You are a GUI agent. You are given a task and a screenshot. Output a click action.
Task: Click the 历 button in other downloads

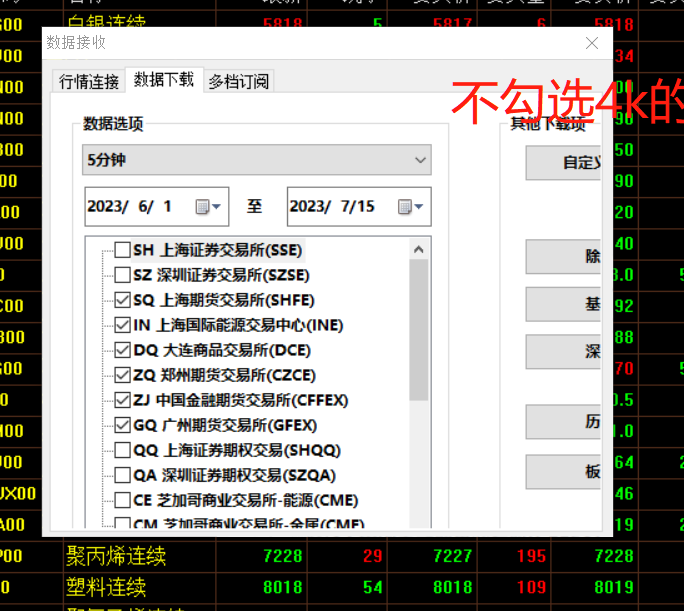click(563, 422)
